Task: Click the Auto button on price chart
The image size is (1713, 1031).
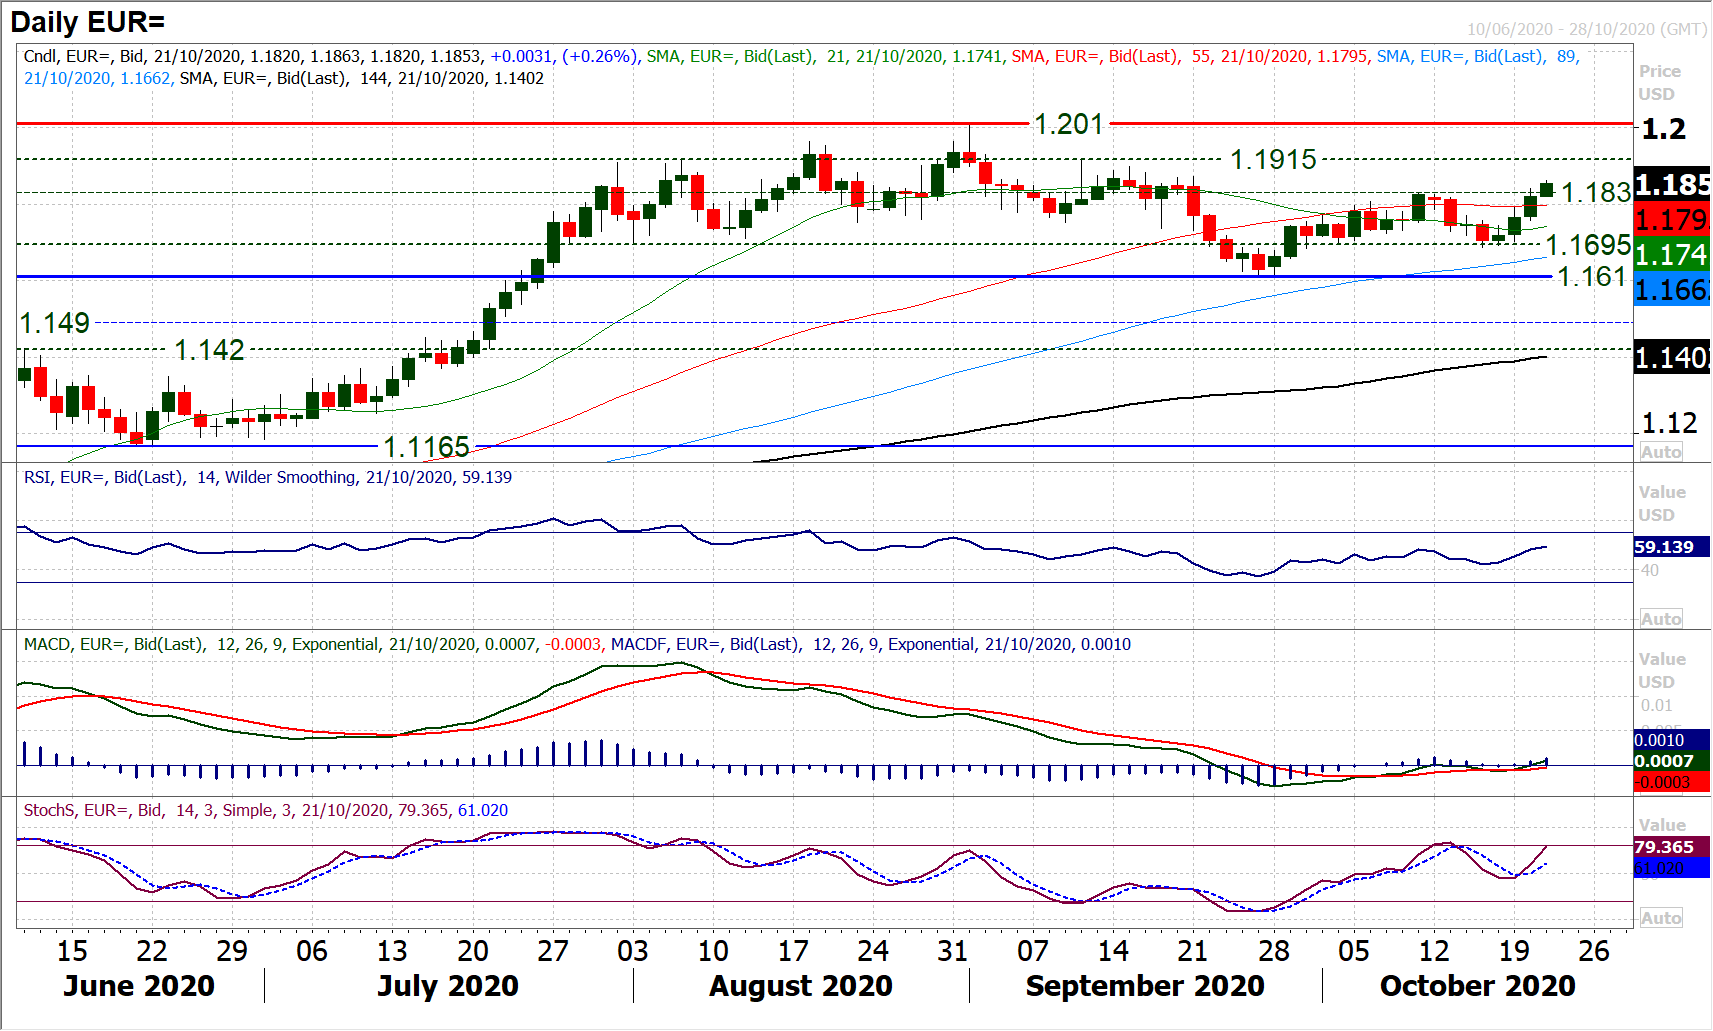Action: point(1660,452)
